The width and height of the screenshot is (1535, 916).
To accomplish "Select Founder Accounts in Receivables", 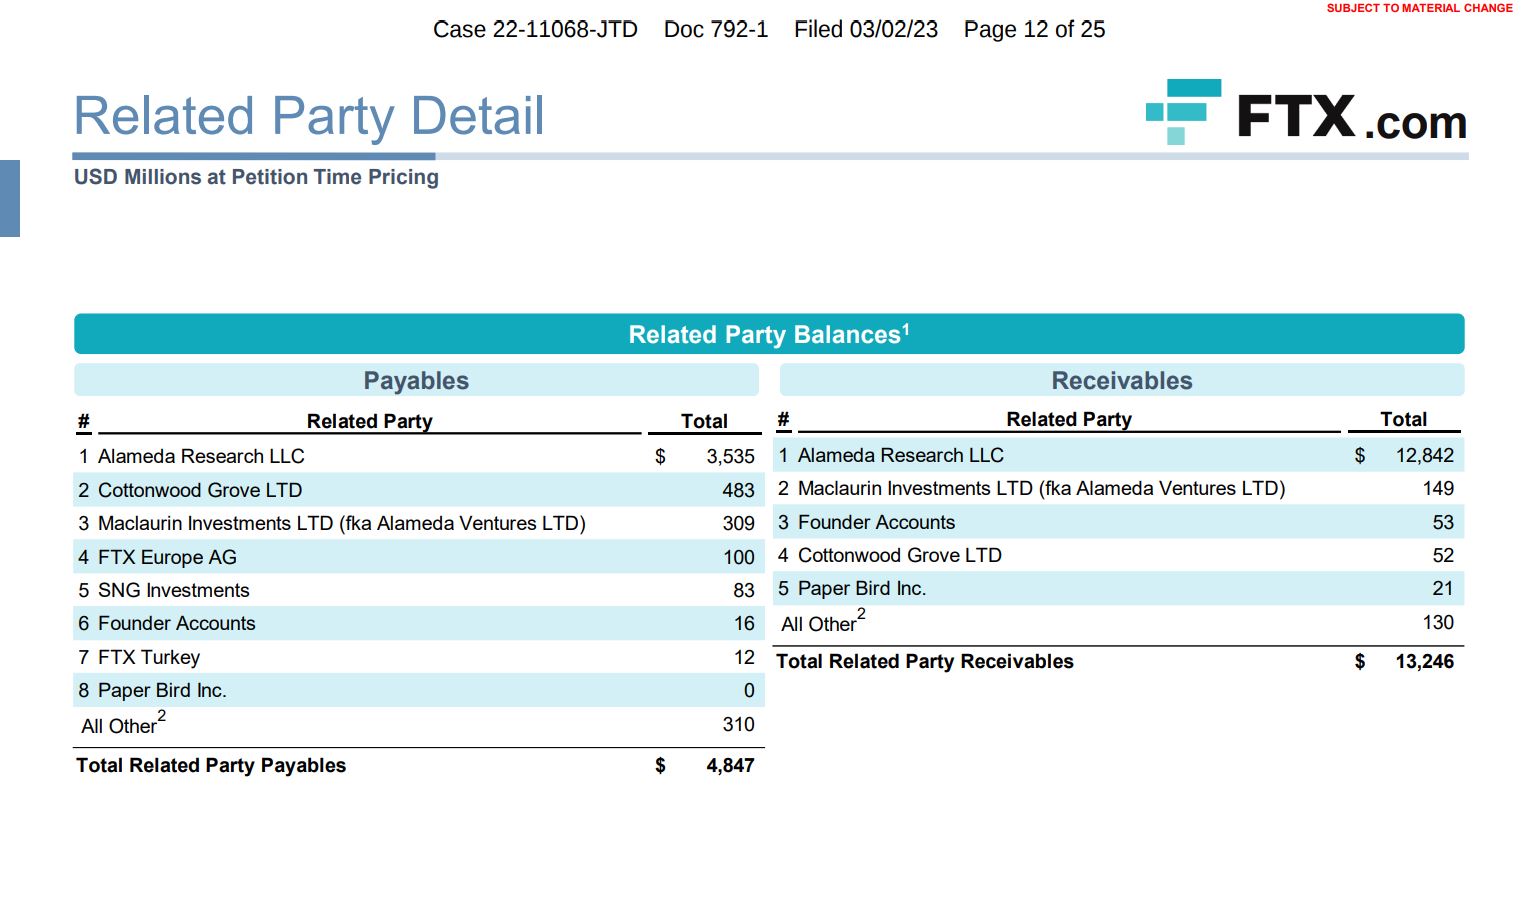I will coord(877,522).
